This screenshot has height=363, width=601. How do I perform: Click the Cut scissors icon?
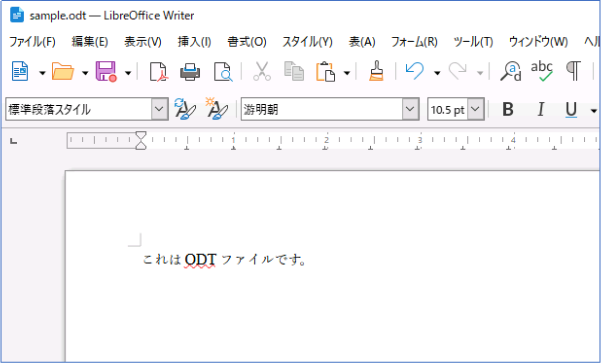point(262,71)
